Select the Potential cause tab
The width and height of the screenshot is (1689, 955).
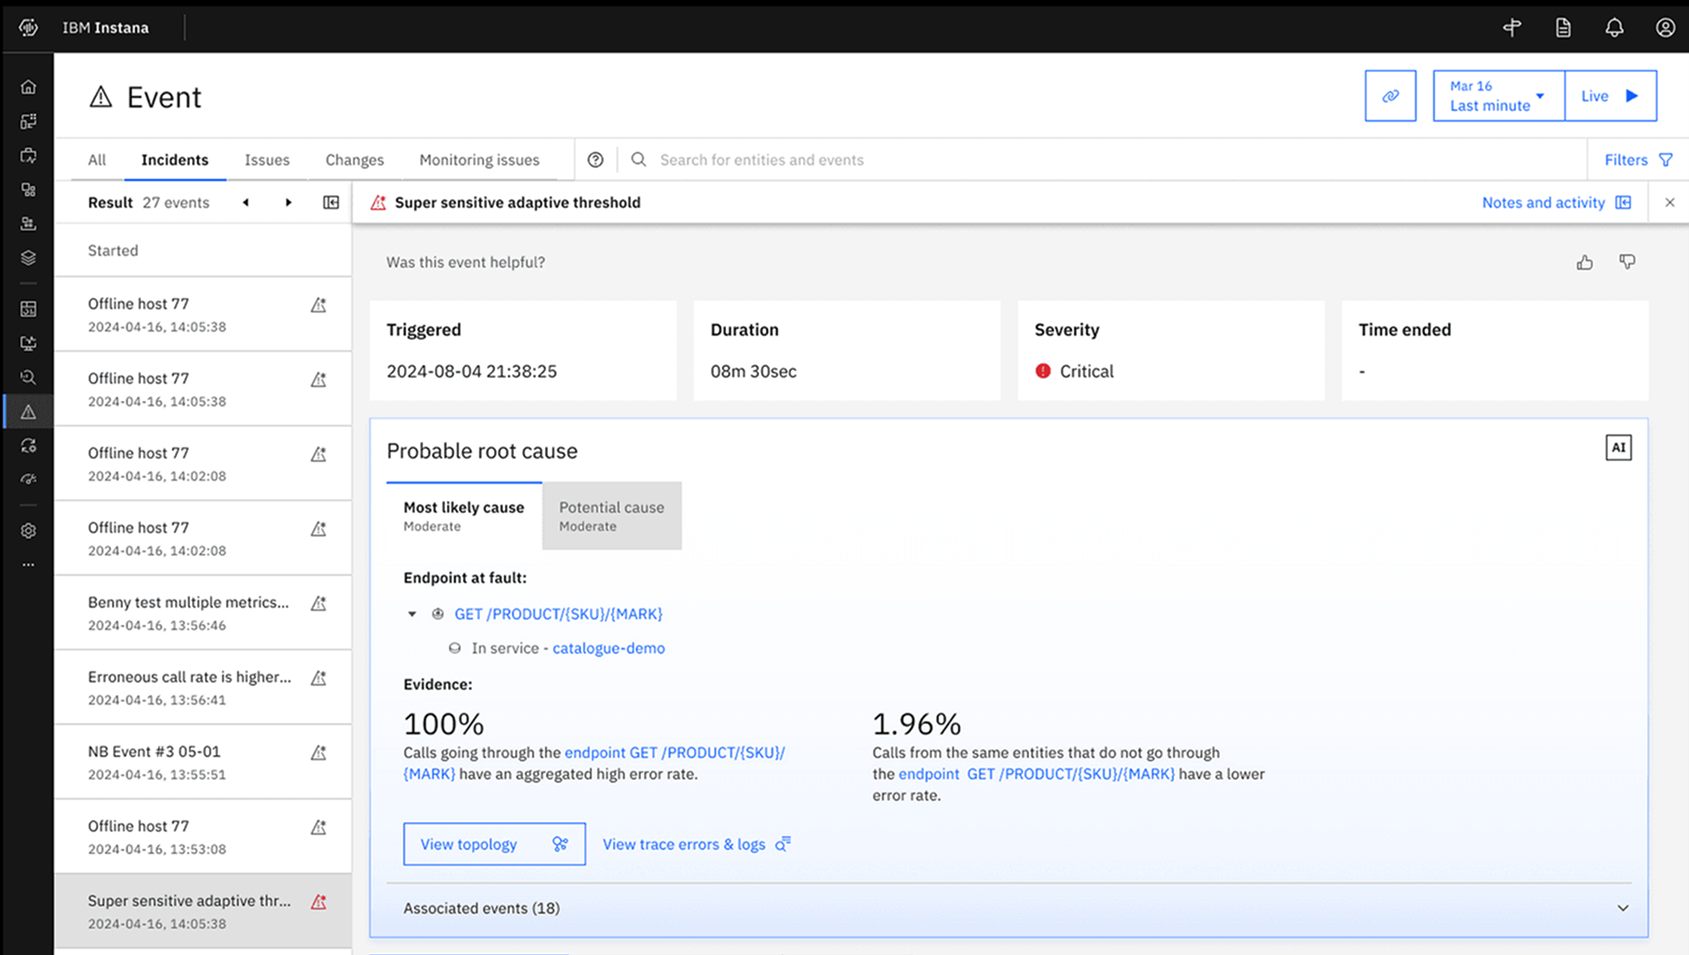(612, 516)
